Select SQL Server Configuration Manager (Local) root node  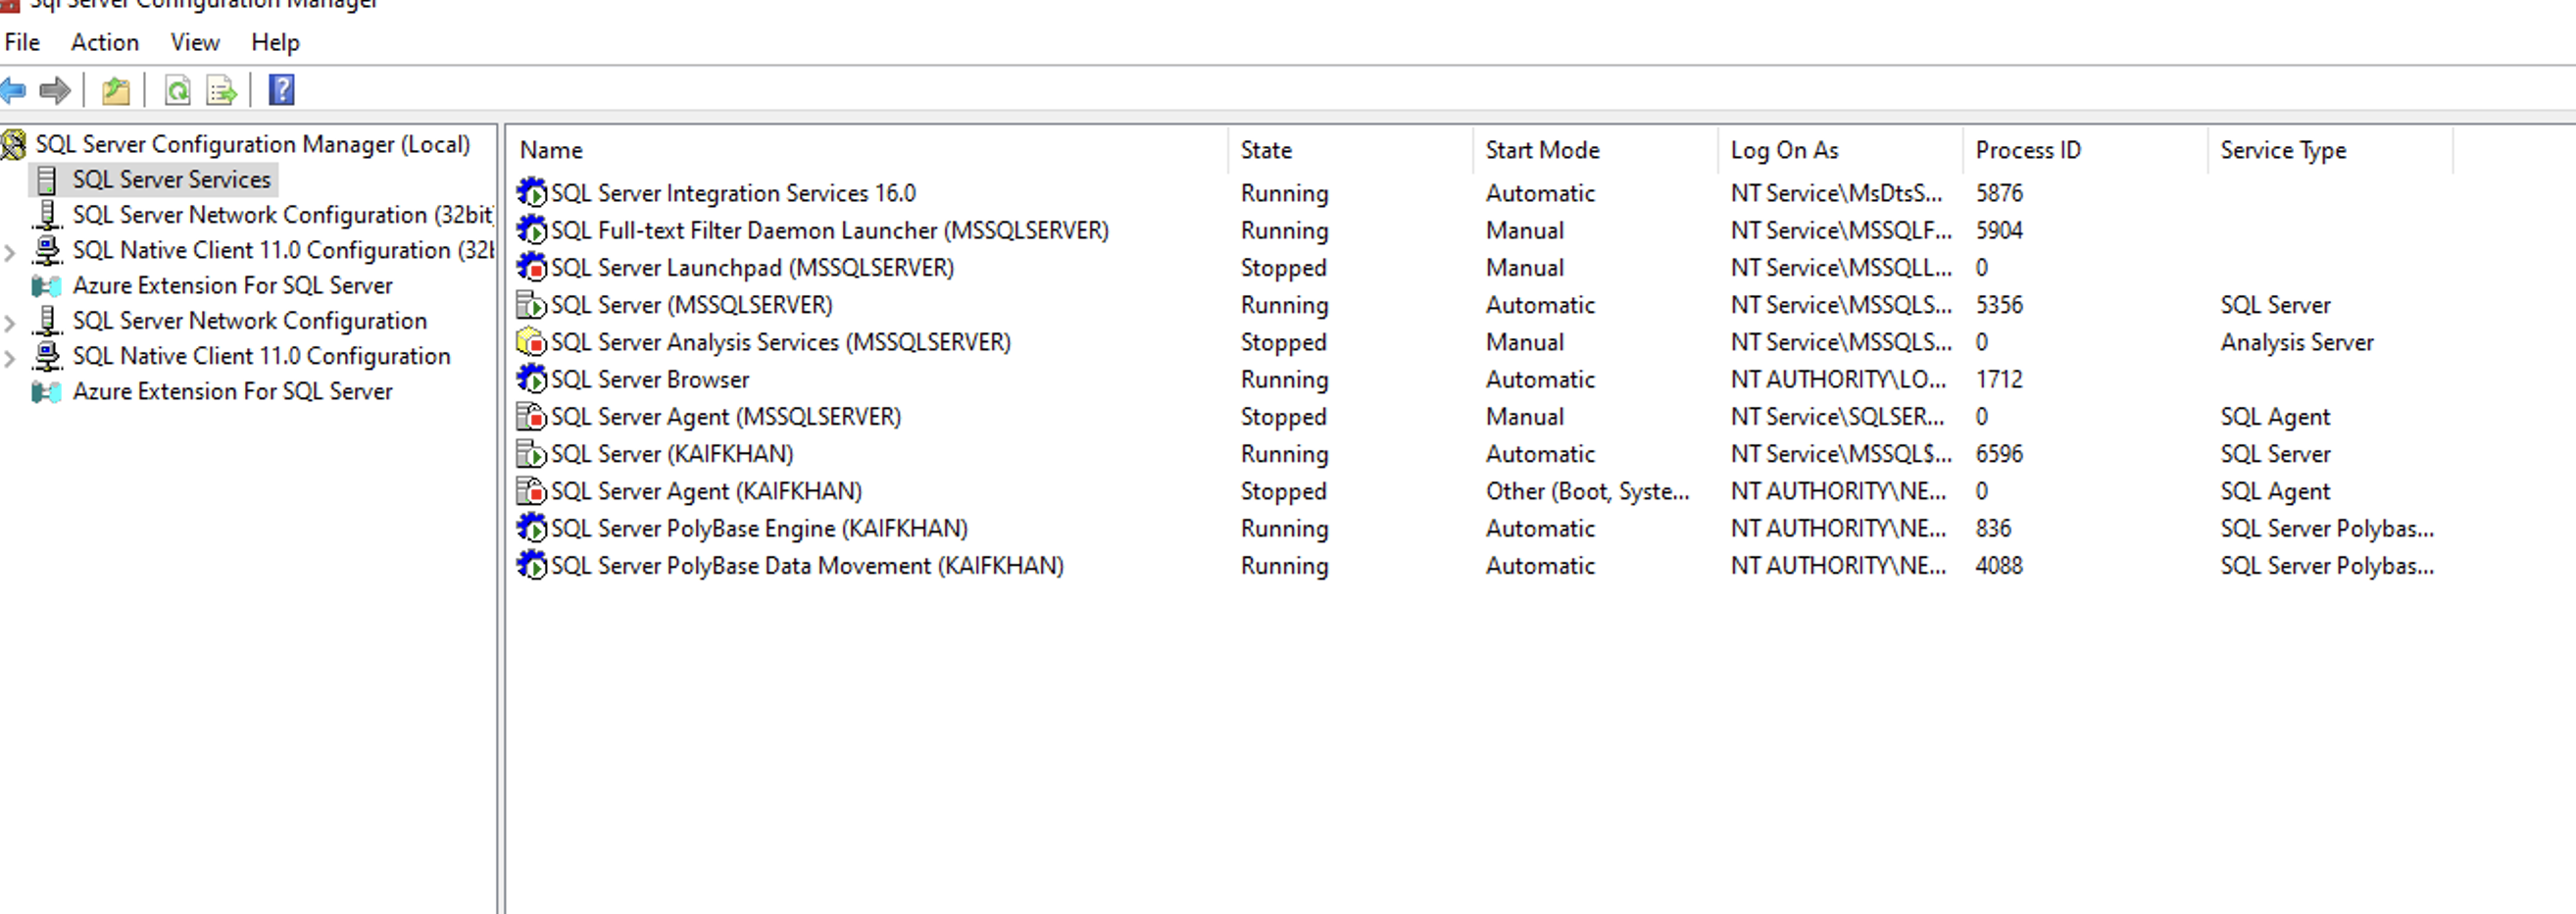(253, 144)
